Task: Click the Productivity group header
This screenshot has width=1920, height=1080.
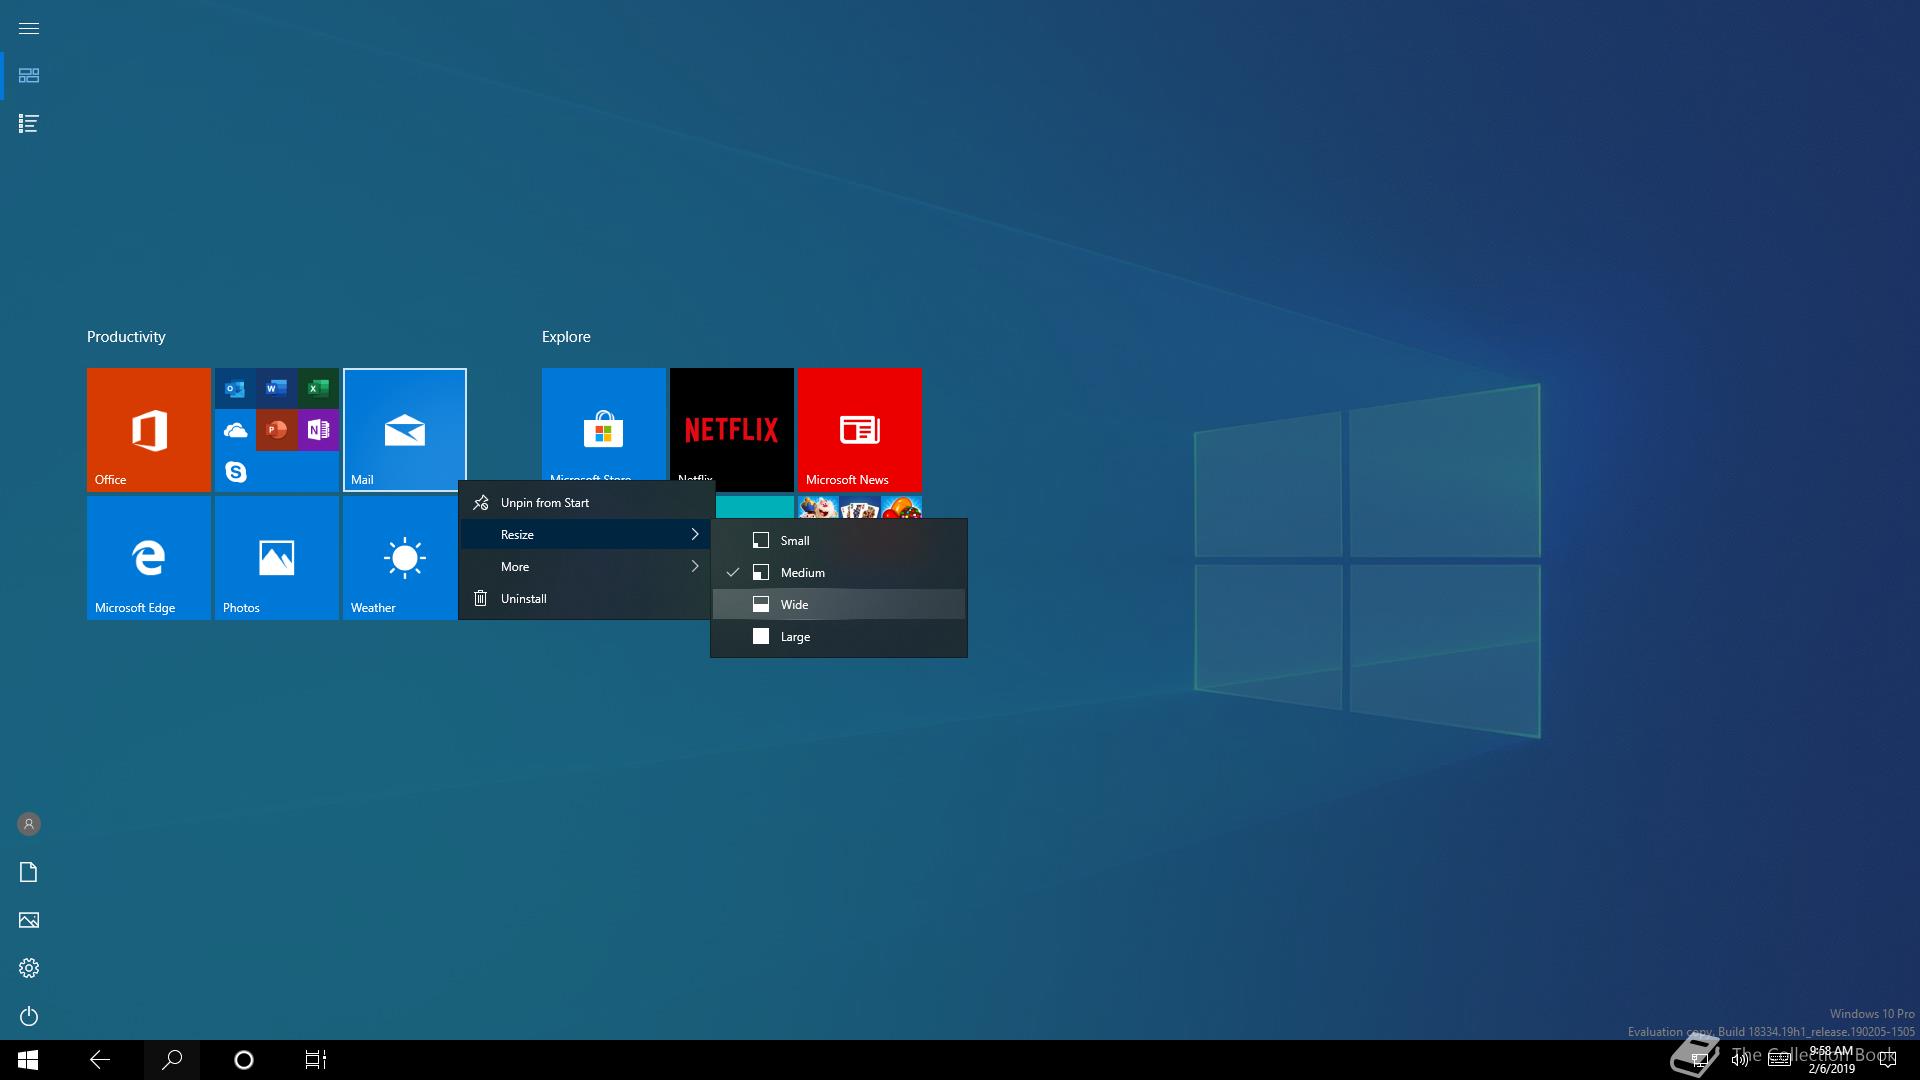Action: (x=126, y=337)
